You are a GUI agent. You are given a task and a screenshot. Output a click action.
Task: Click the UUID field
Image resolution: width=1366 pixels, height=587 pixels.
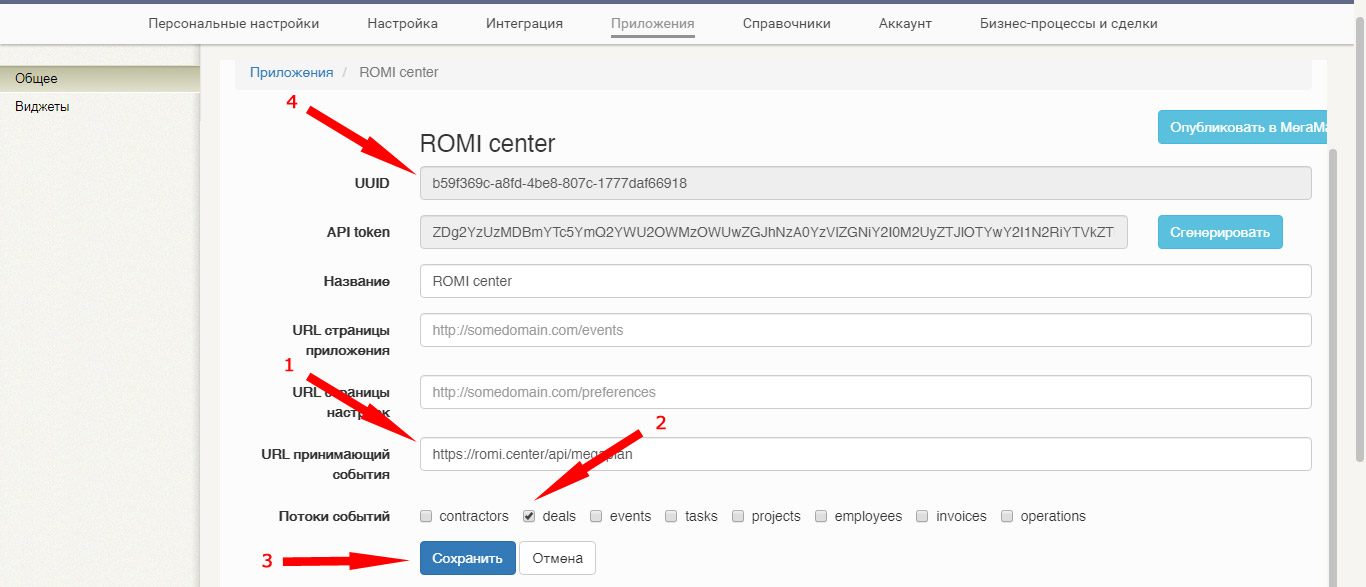coord(865,183)
